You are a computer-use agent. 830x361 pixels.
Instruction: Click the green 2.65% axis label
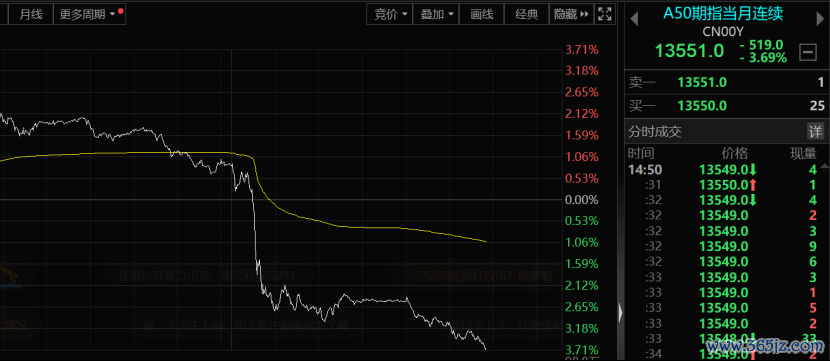click(x=582, y=307)
